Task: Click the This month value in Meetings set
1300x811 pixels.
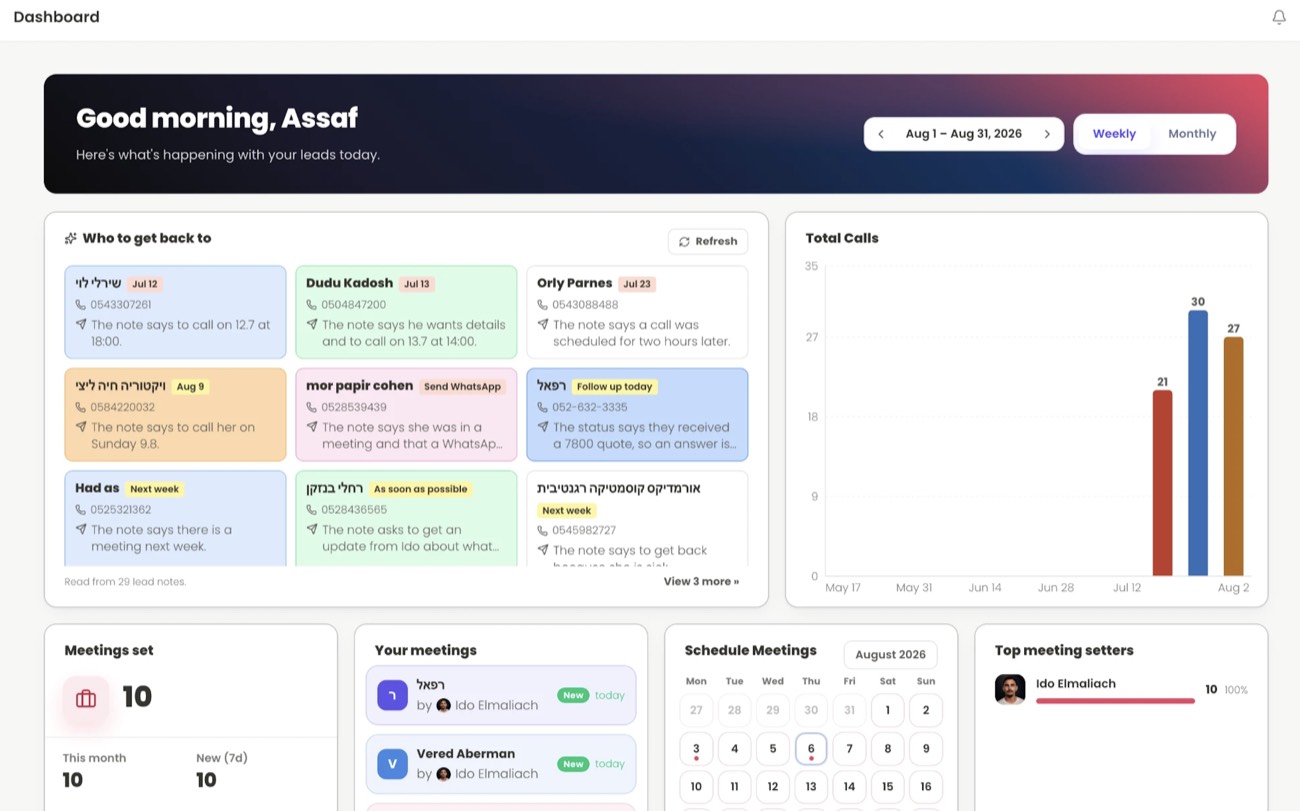Action: click(73, 780)
